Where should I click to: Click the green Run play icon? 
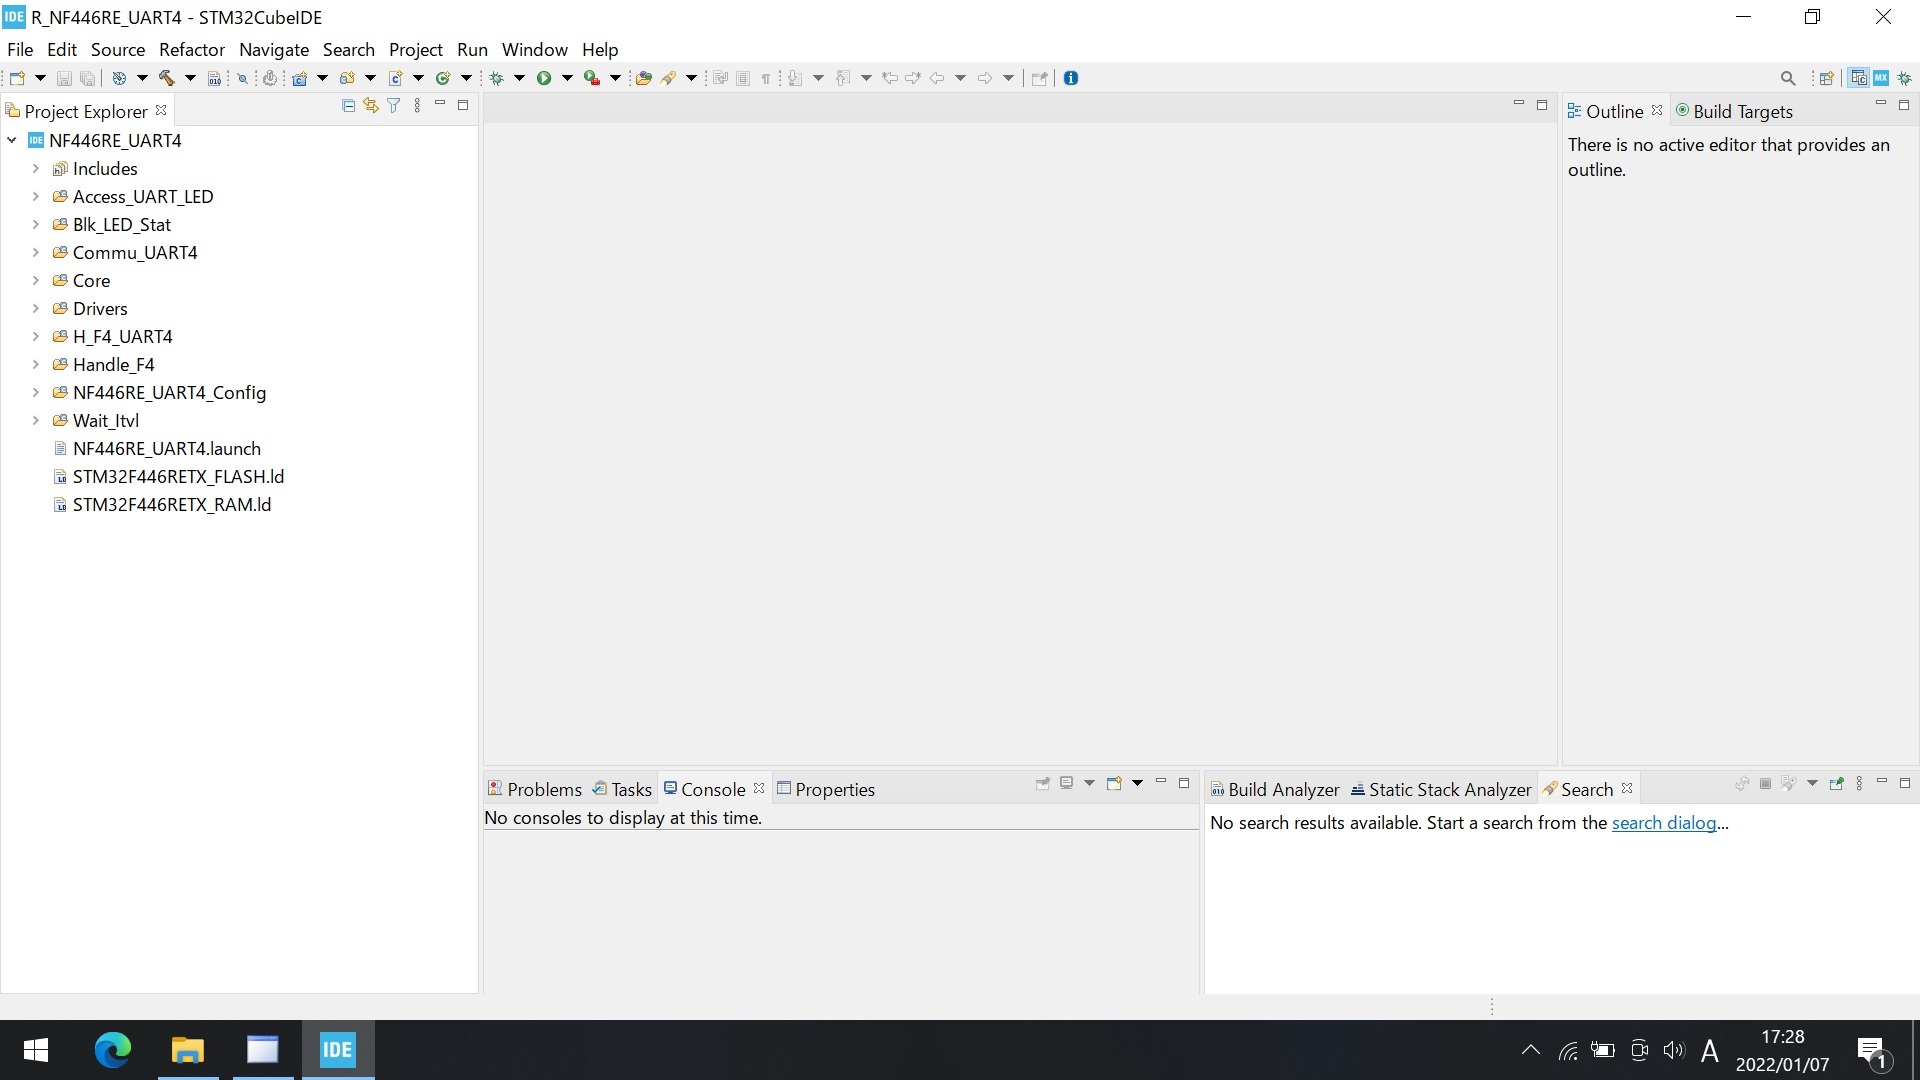tap(544, 78)
